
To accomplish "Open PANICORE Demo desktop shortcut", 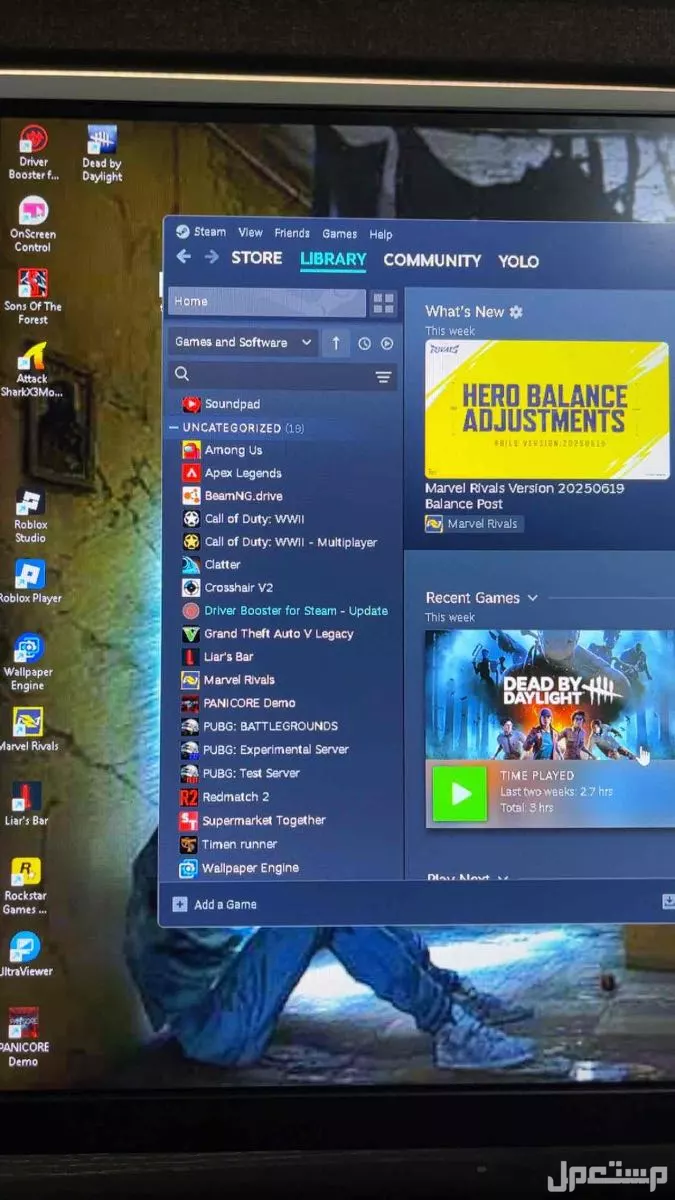I will coord(23,1037).
